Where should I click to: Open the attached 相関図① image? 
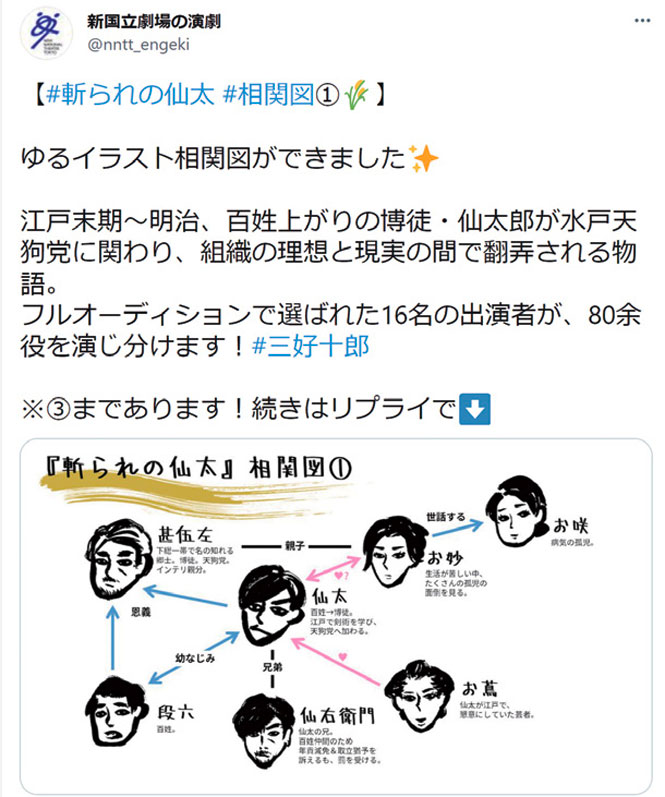[336, 615]
